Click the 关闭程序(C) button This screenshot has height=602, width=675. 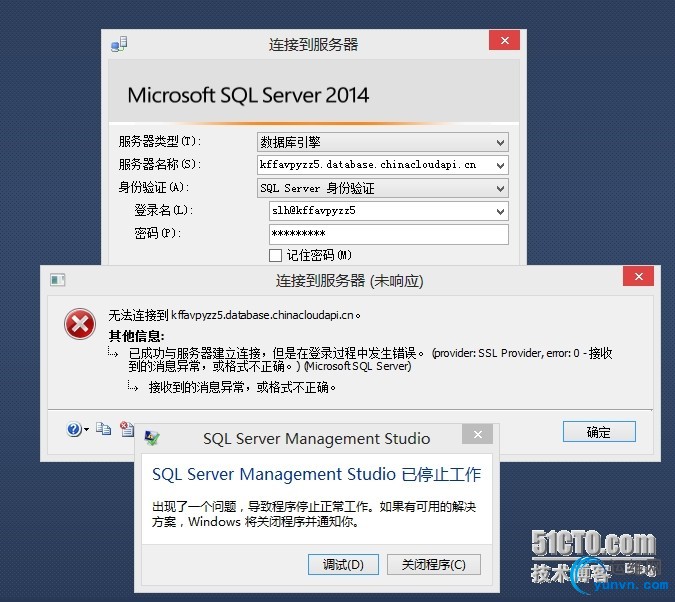433,565
